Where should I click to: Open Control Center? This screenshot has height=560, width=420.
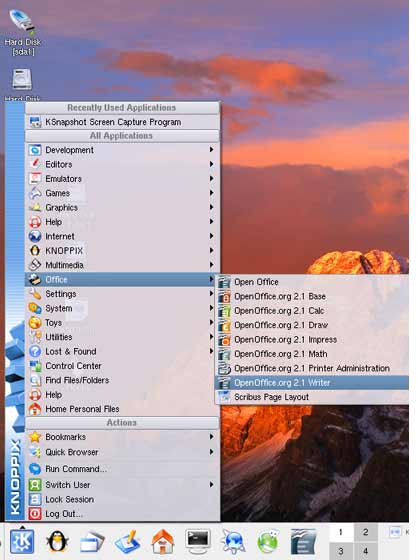122,366
